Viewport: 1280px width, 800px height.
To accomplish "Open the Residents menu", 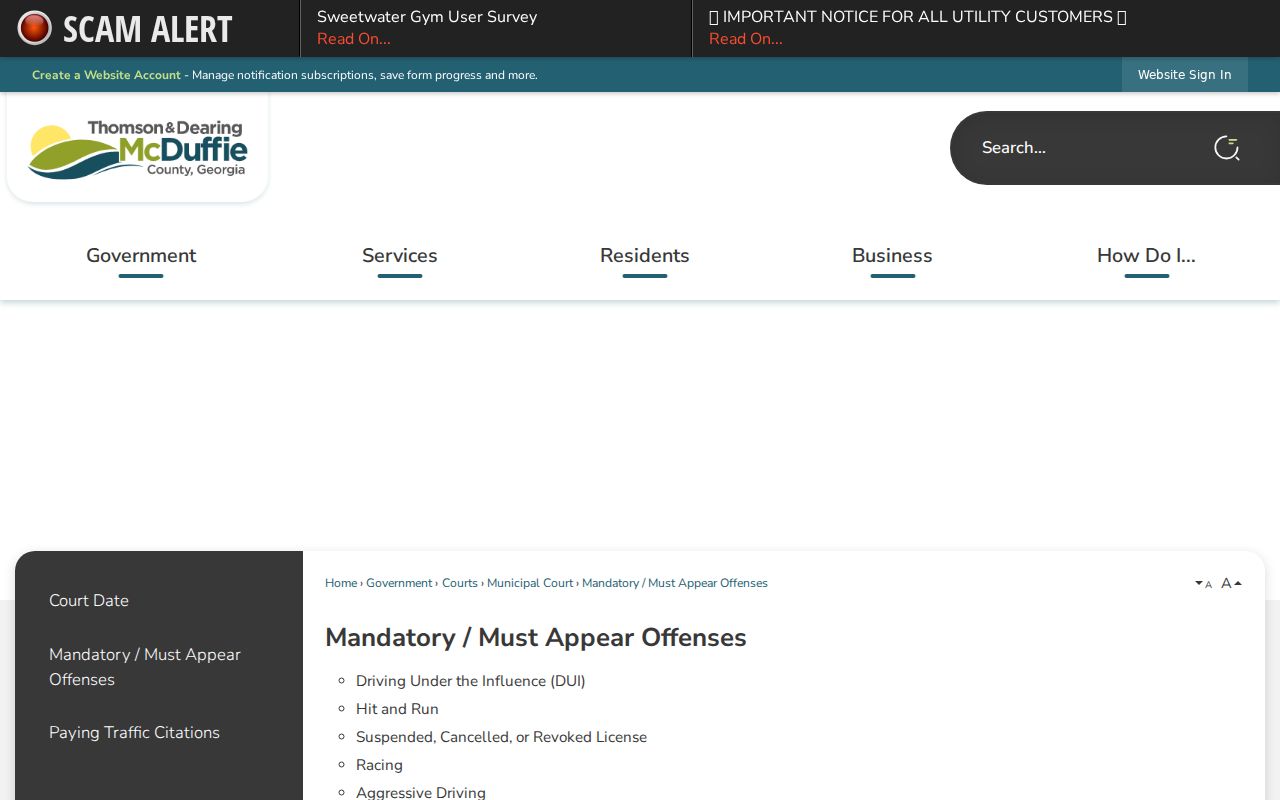I will 645,256.
